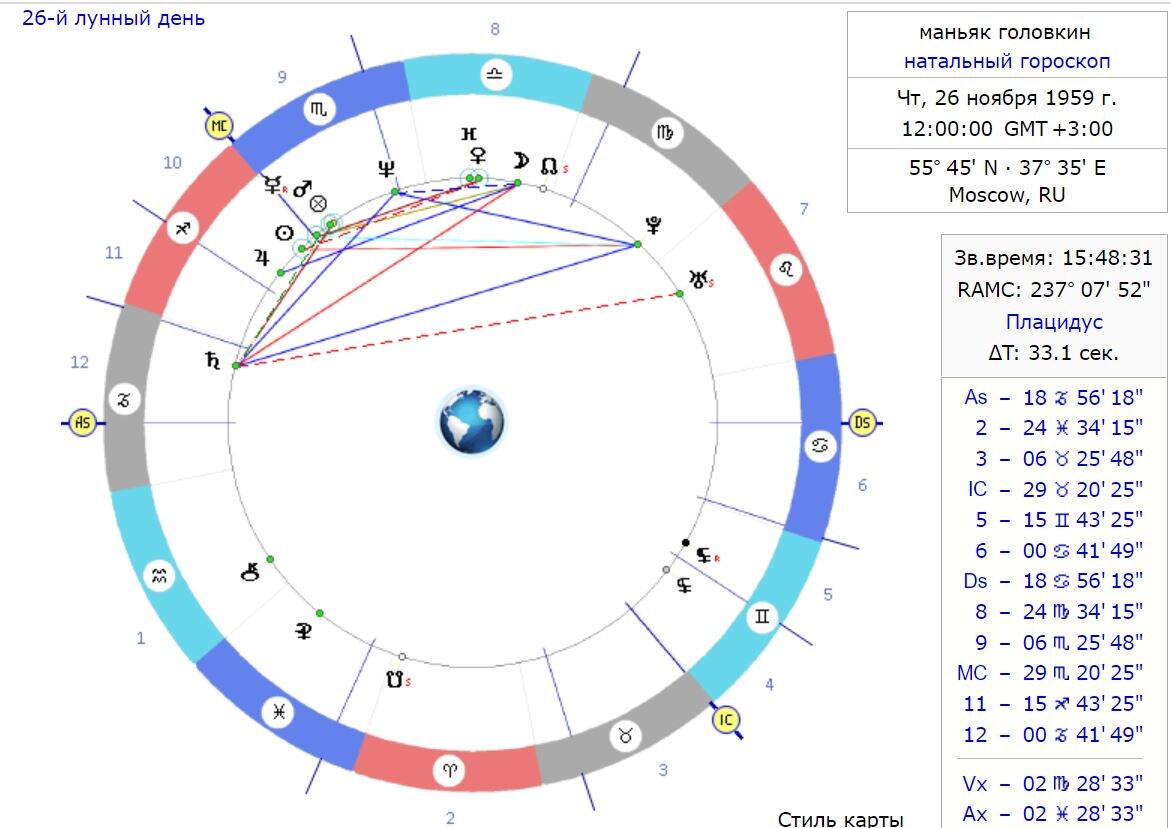Screen dimensions: 1171x828
Task: Select the Leo sign on the zodiac ring
Action: (786, 270)
